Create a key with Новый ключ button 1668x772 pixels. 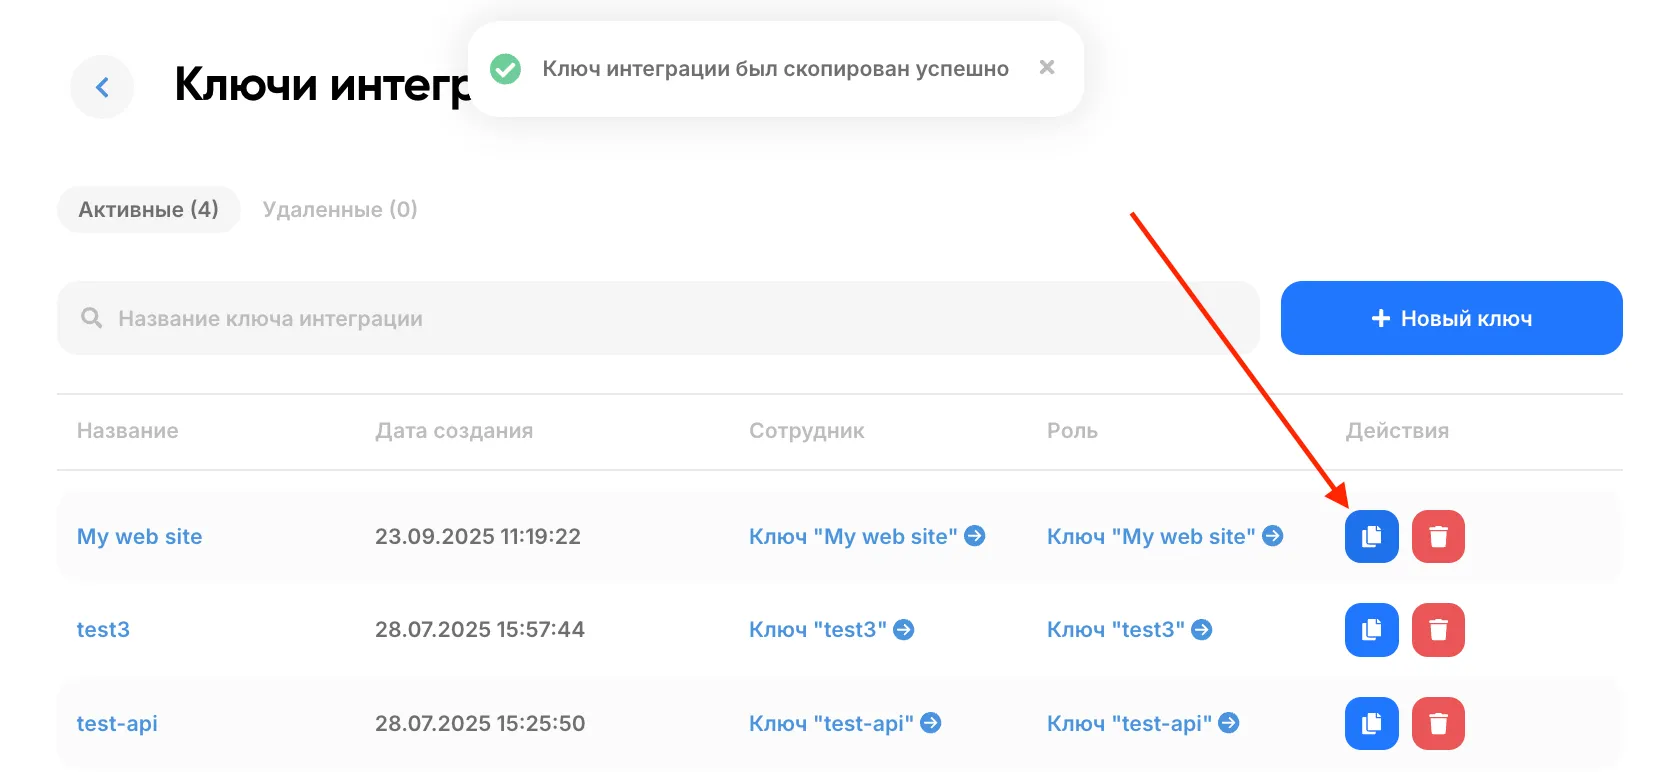coord(1451,318)
